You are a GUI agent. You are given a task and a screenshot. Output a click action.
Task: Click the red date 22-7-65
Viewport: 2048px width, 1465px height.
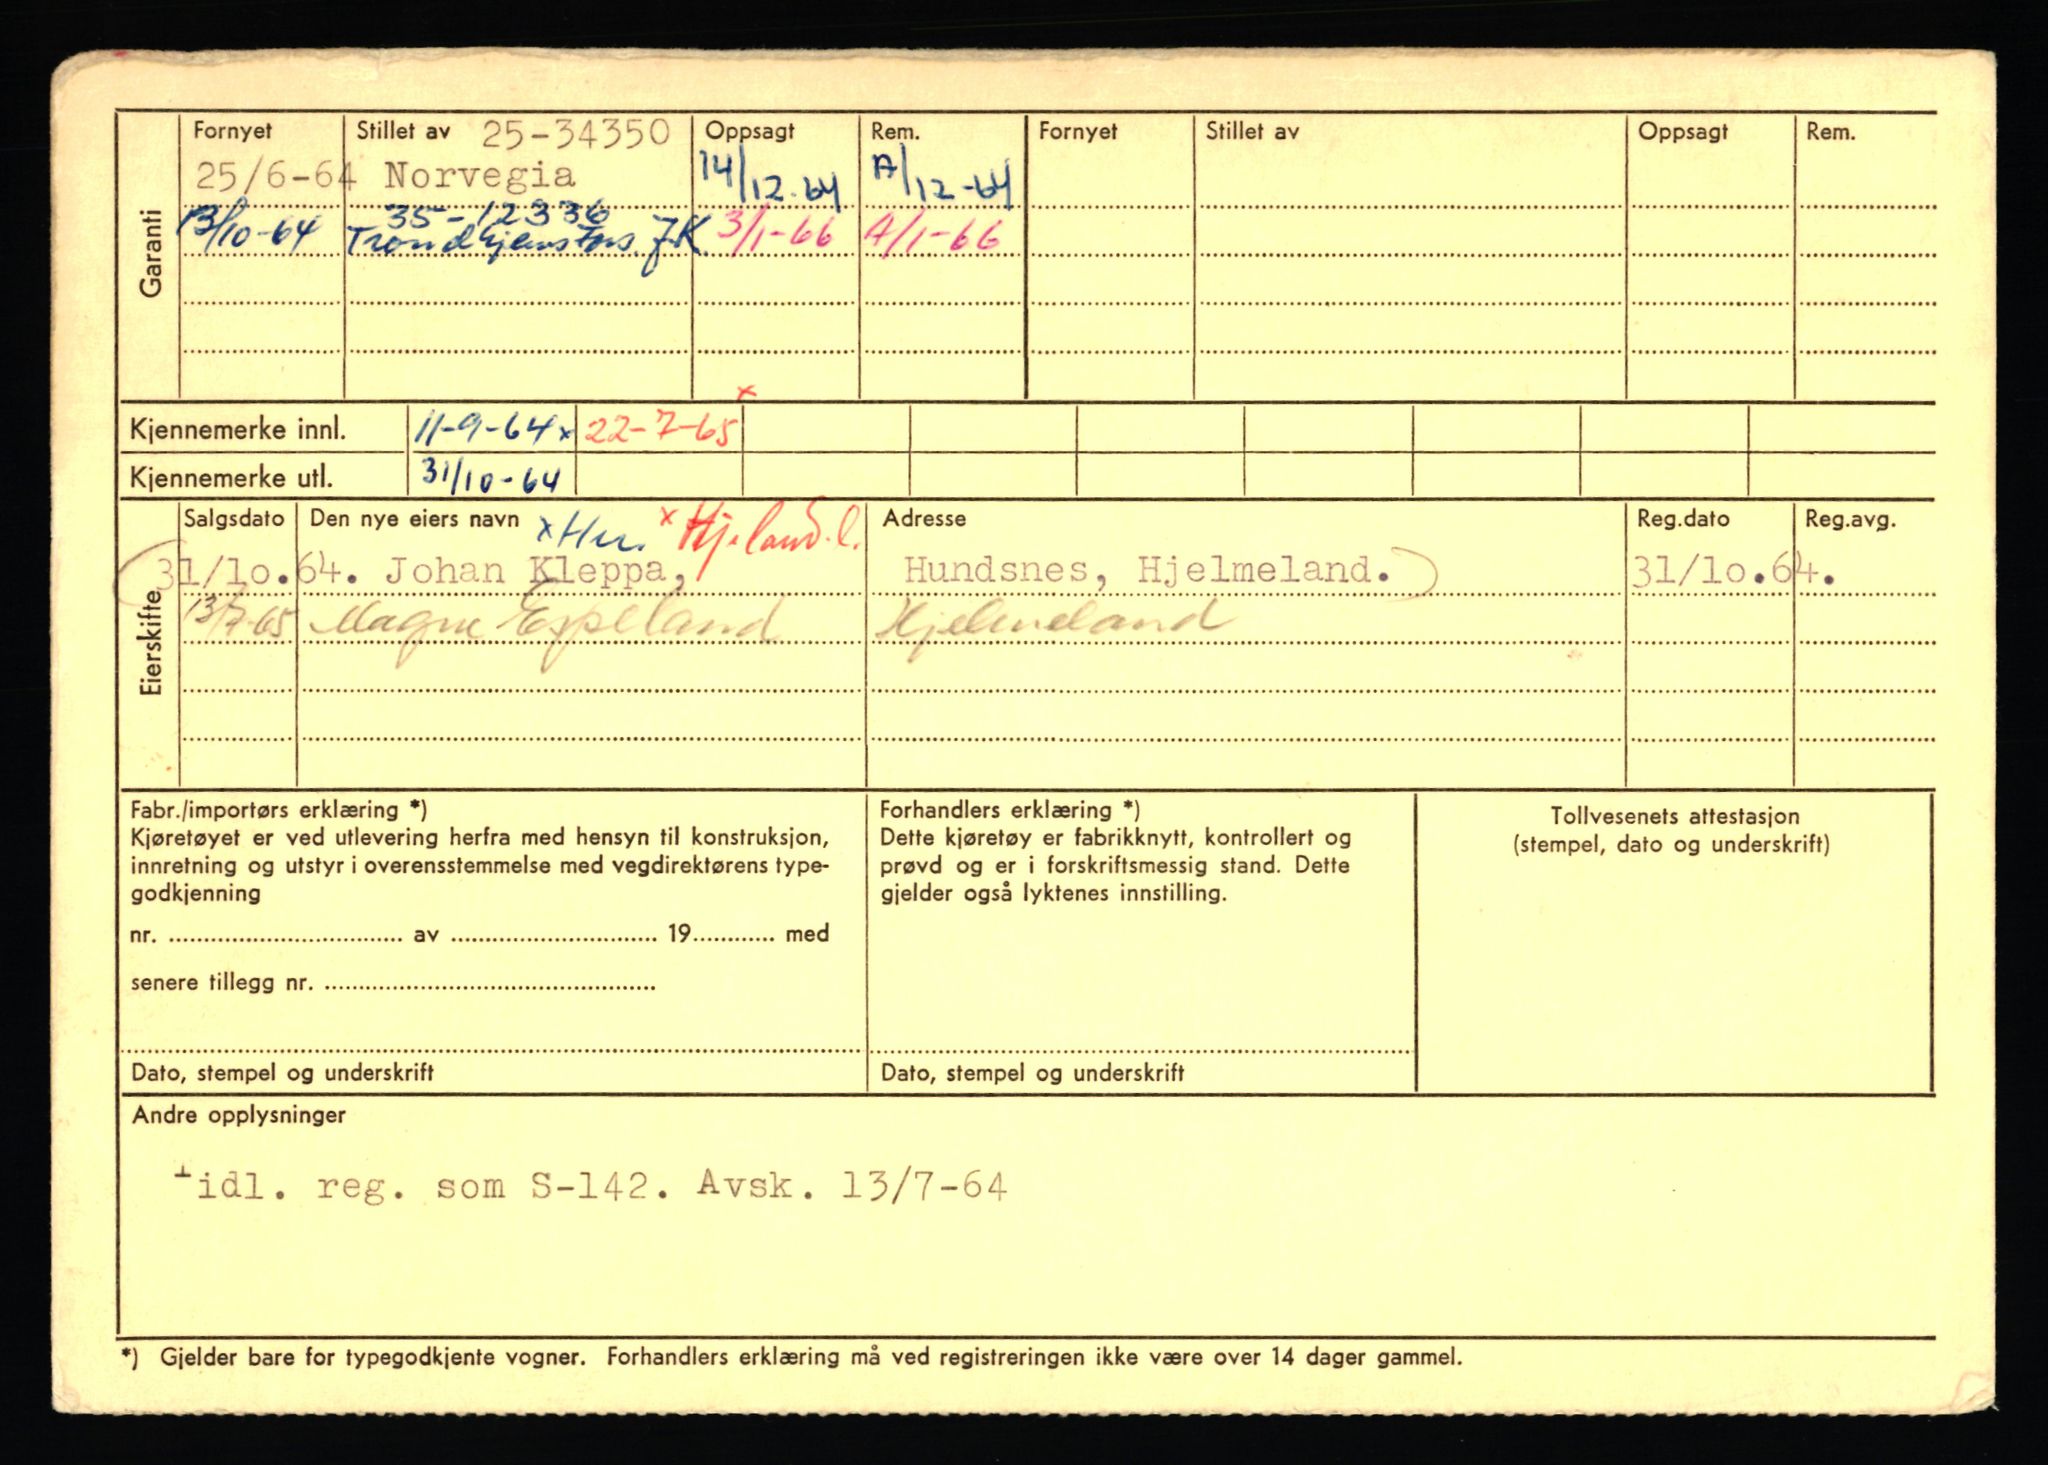click(x=661, y=430)
